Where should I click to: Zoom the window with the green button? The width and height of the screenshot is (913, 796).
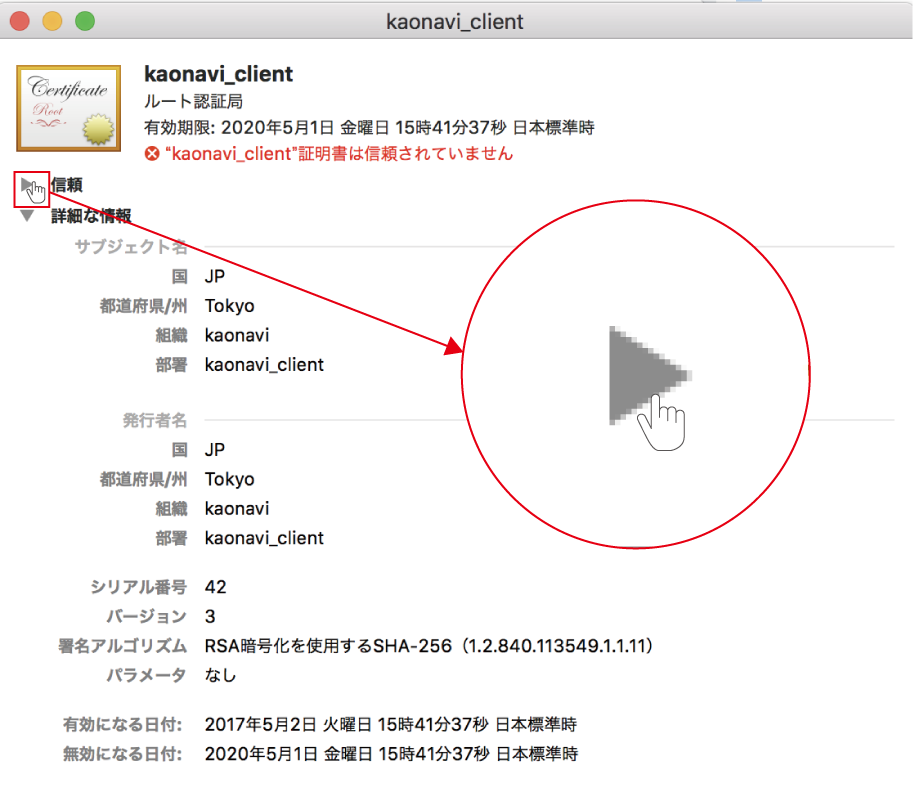click(85, 21)
